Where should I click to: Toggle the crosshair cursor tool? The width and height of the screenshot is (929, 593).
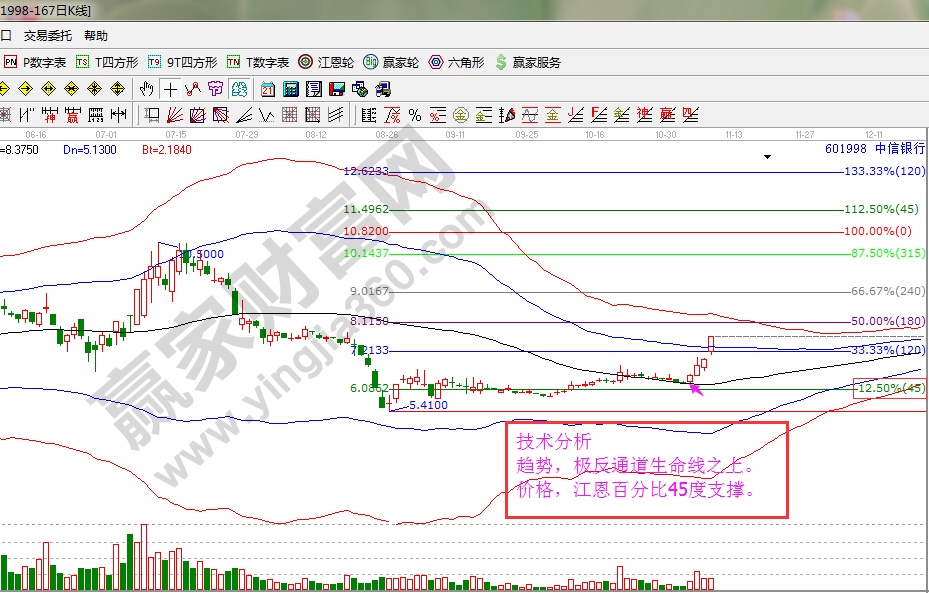(170, 89)
